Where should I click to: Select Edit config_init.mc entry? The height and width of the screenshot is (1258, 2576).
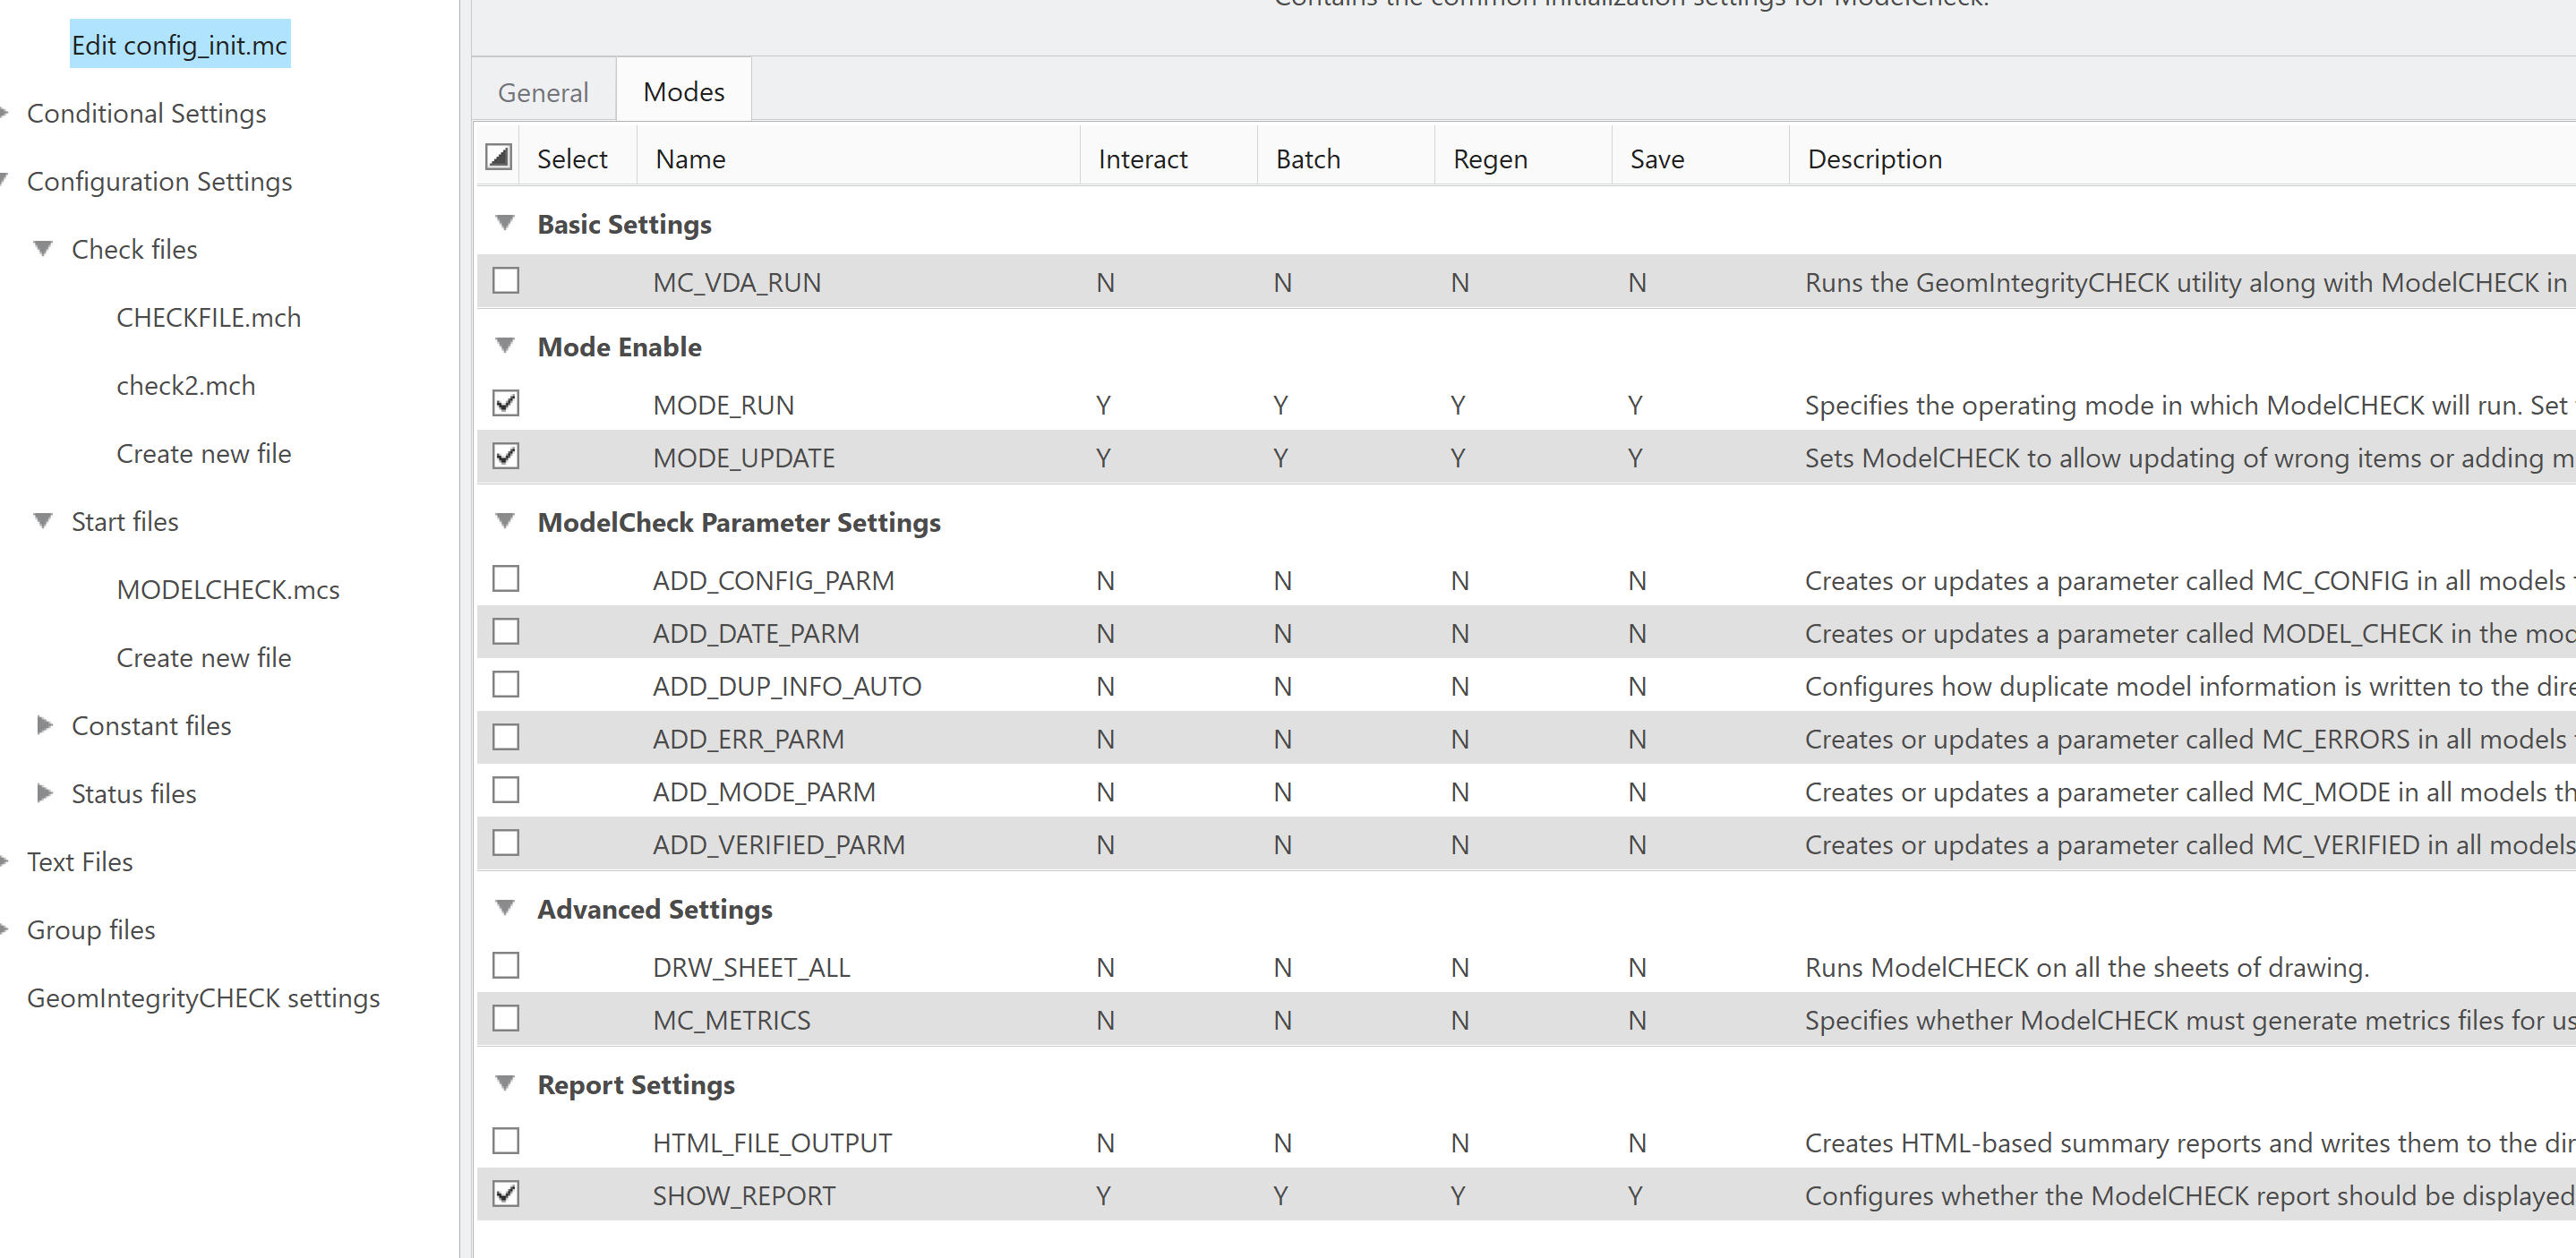(x=179, y=44)
